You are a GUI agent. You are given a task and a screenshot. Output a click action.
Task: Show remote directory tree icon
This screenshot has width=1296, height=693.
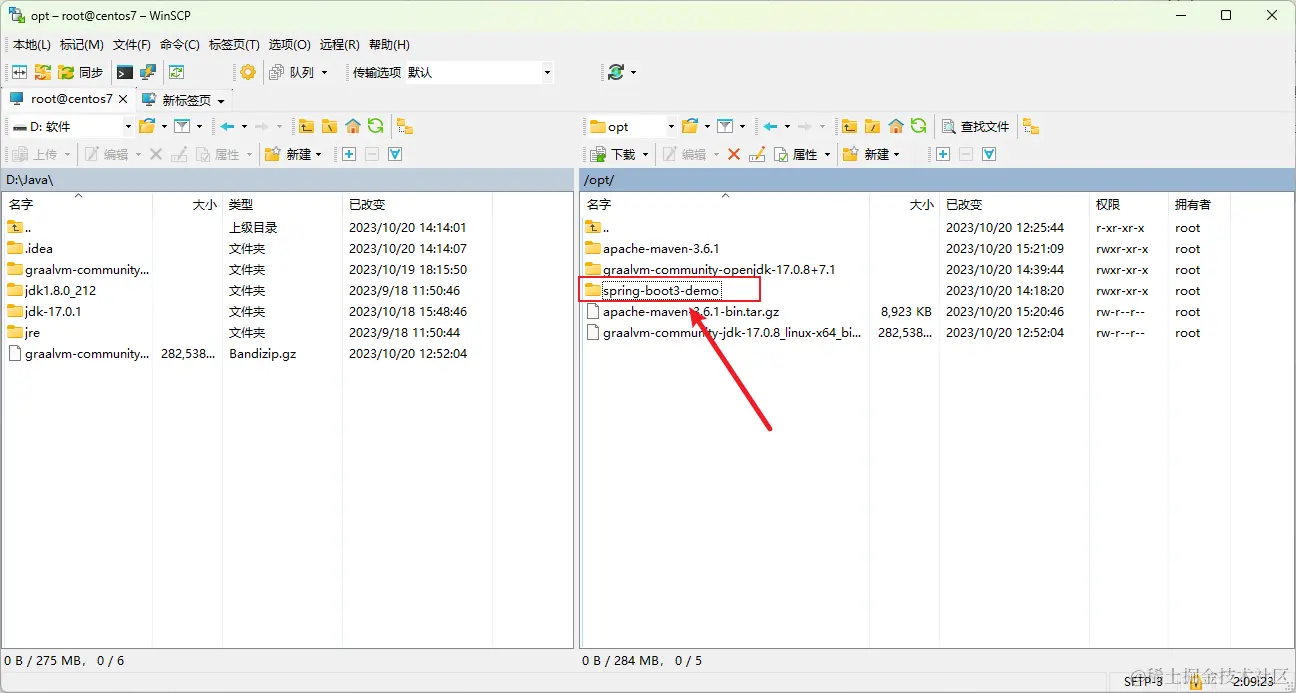[1032, 126]
